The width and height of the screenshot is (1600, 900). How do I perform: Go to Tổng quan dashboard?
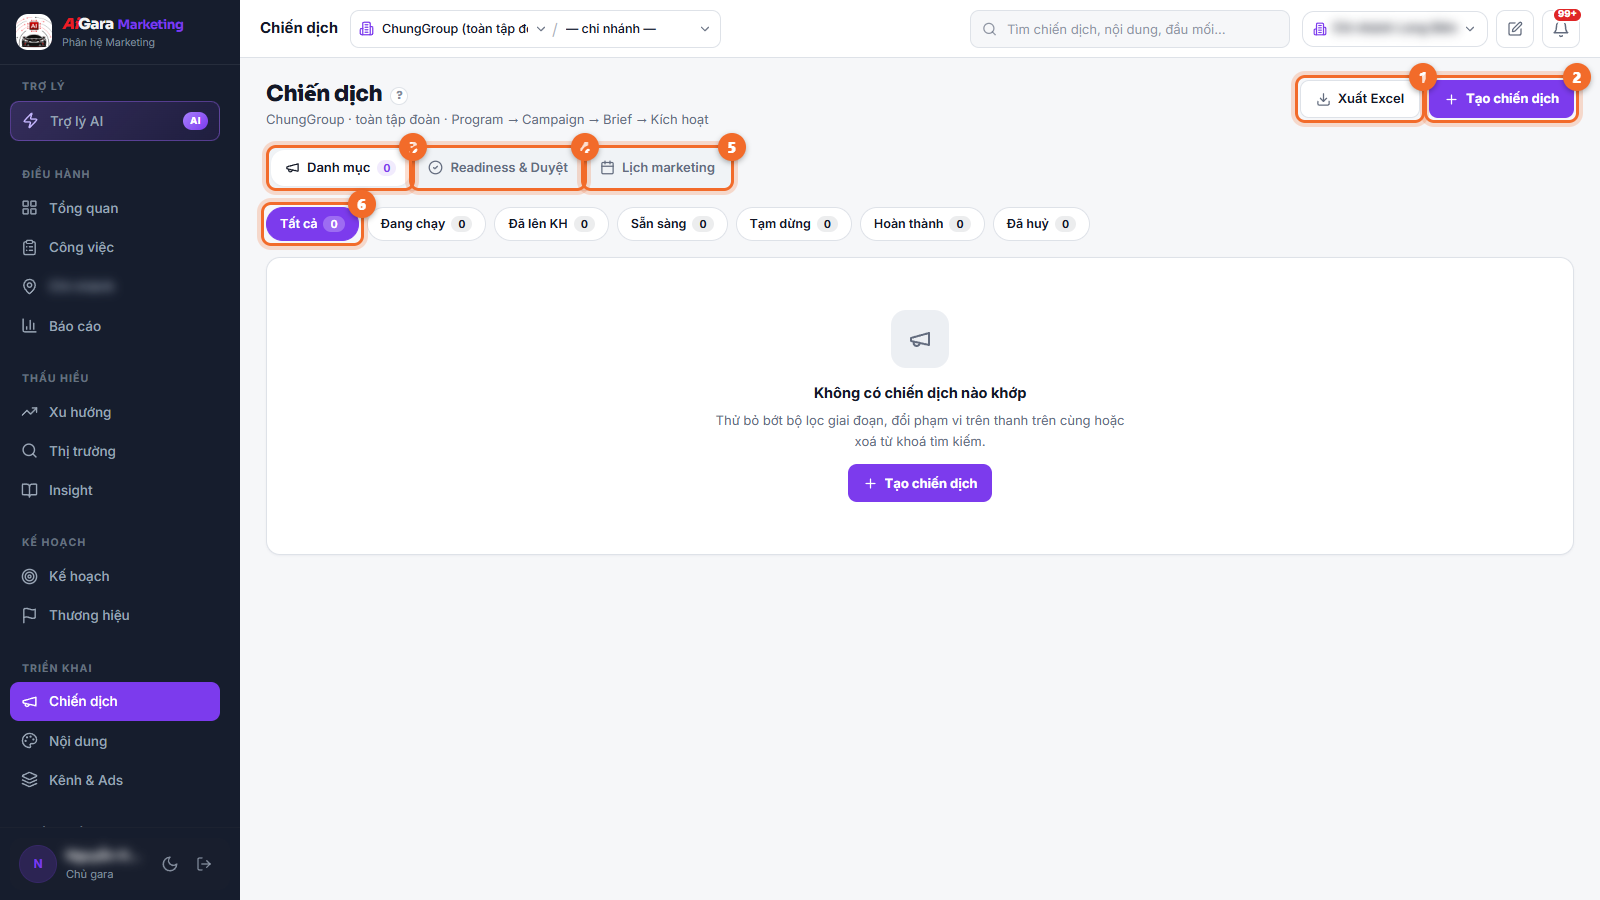(115, 208)
